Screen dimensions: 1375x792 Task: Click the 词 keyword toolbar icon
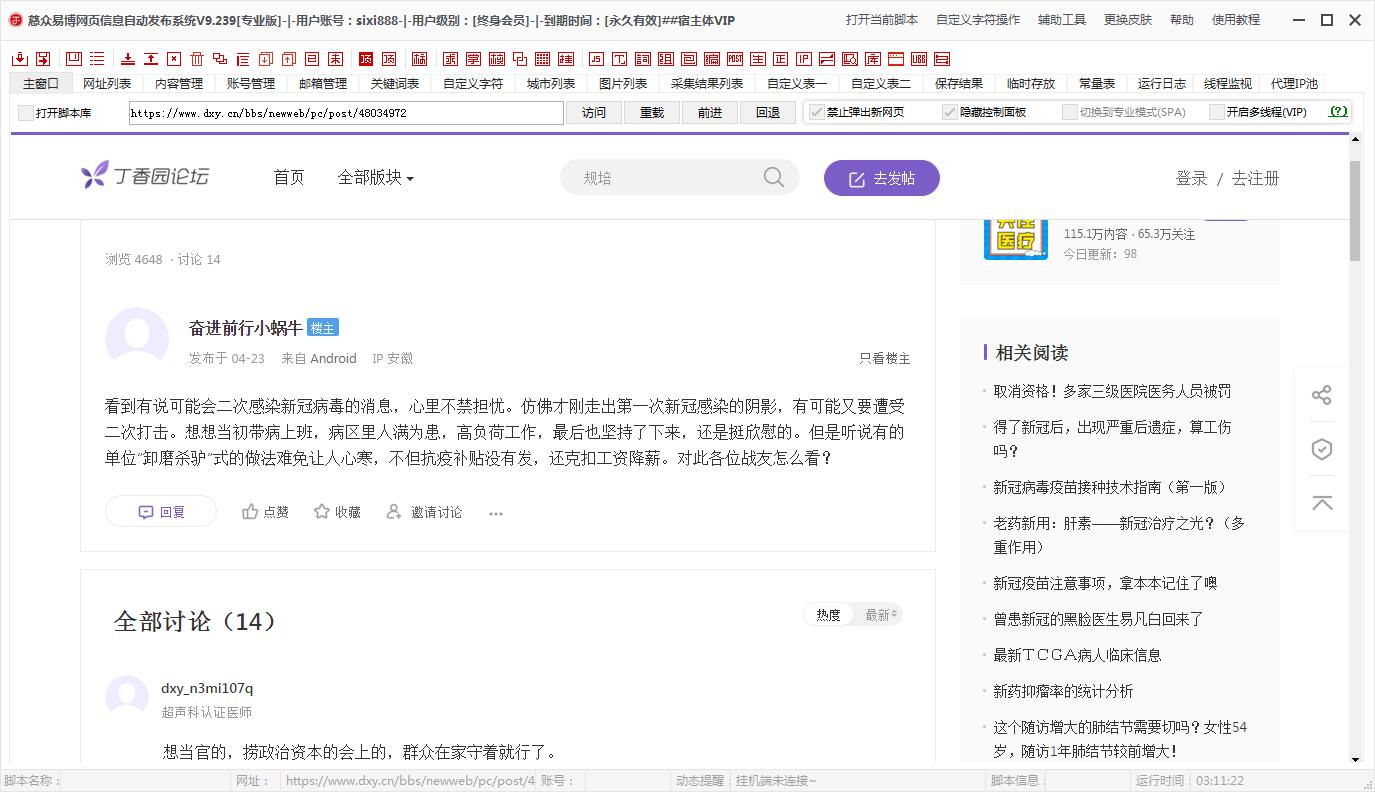642,59
